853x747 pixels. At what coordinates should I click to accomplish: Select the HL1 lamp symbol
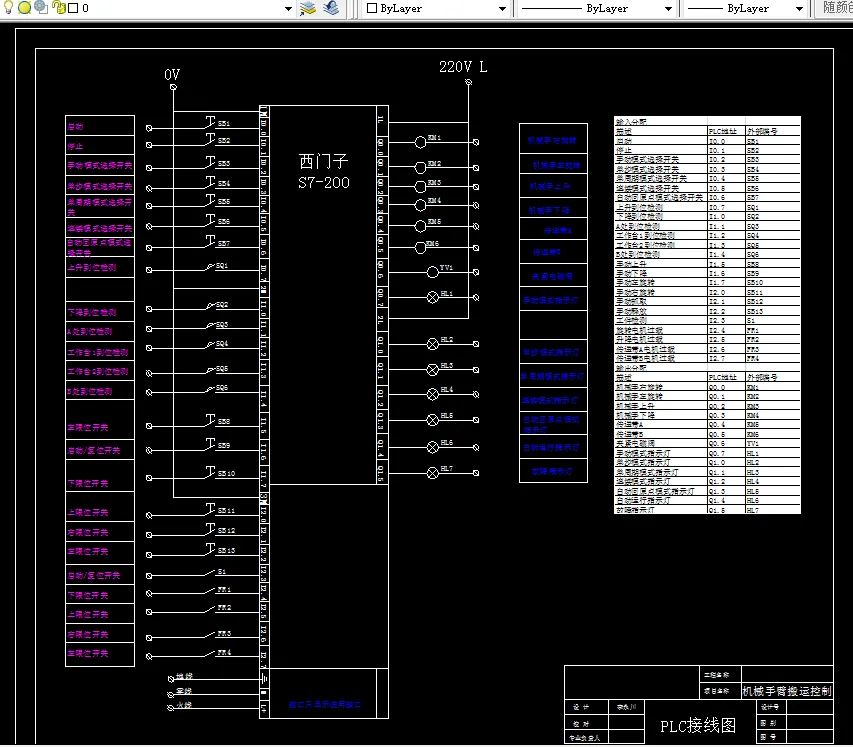click(433, 296)
